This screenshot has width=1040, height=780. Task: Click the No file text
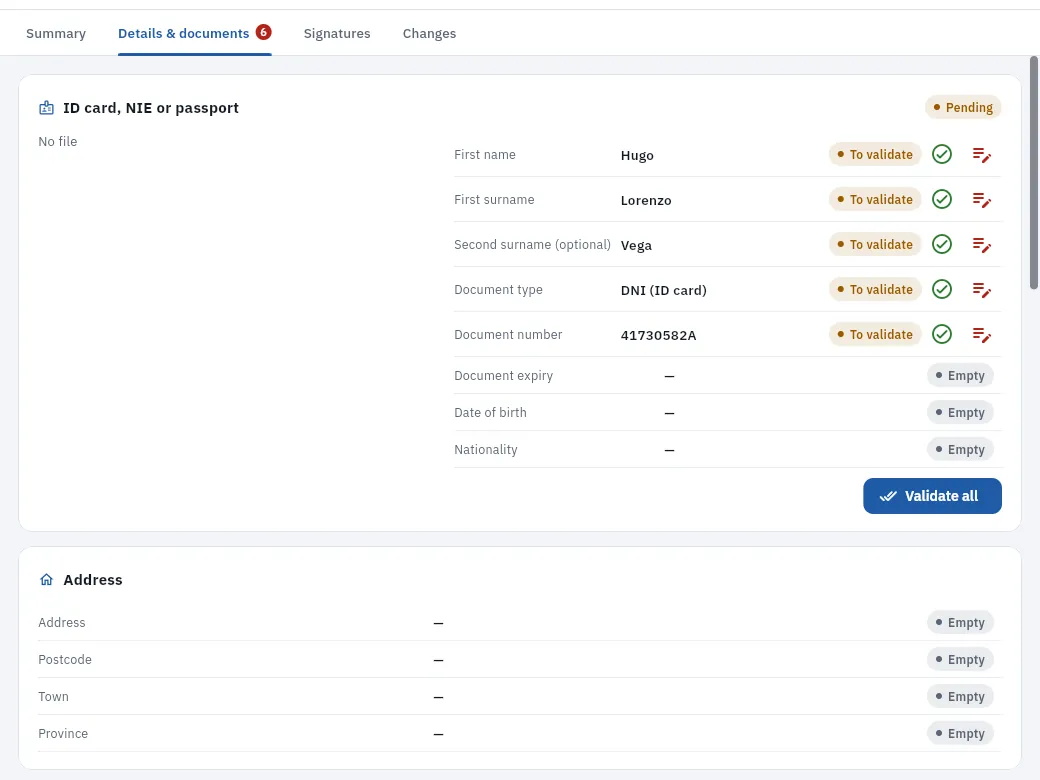pyautogui.click(x=58, y=141)
